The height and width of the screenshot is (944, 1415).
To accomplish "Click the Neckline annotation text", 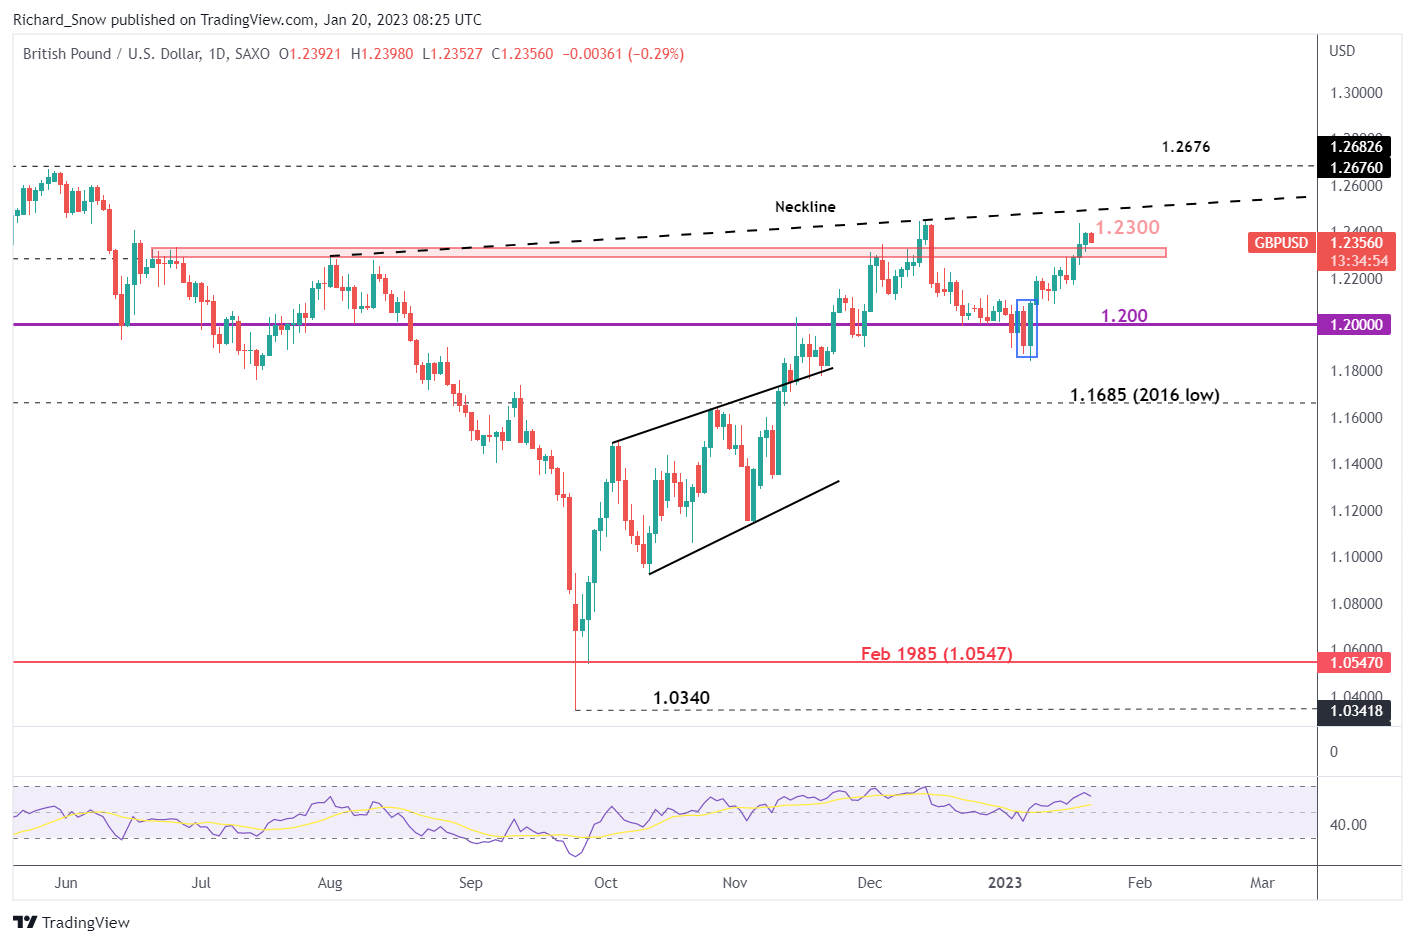I will pyautogui.click(x=805, y=207).
